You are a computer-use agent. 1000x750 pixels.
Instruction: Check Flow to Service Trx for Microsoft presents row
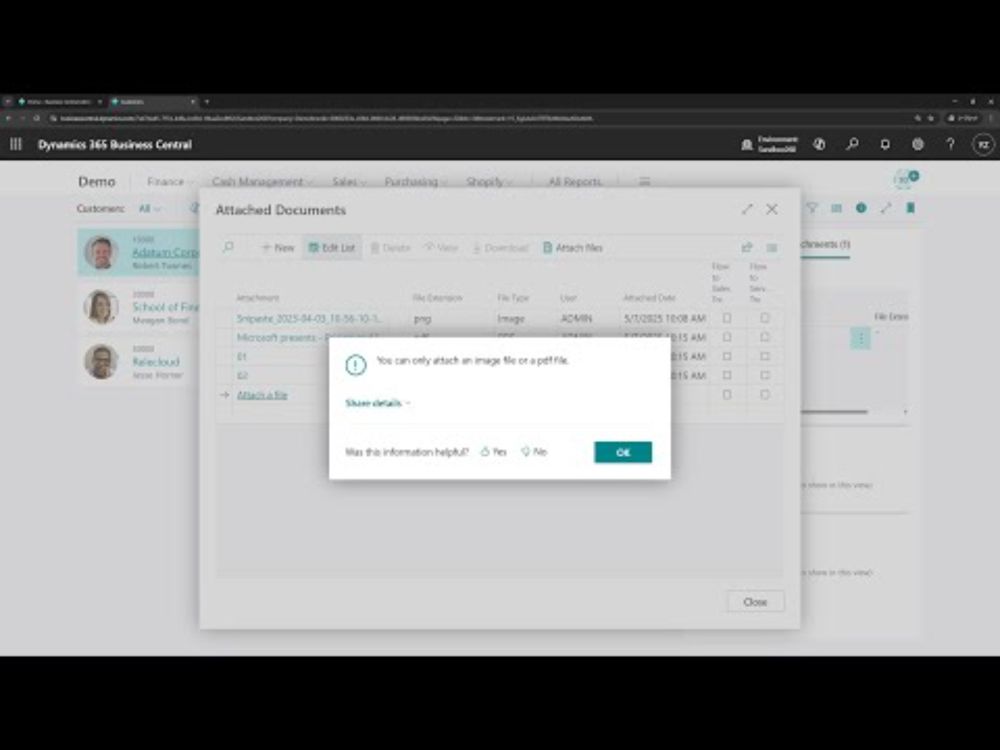click(765, 337)
